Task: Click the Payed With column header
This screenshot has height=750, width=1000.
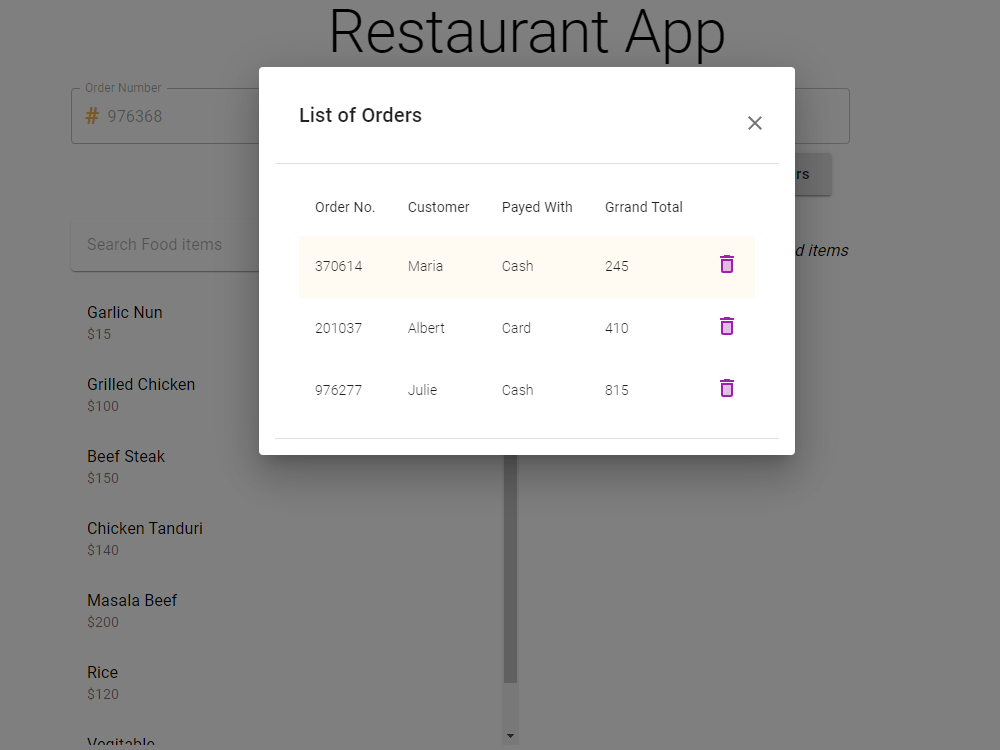Action: pos(537,207)
